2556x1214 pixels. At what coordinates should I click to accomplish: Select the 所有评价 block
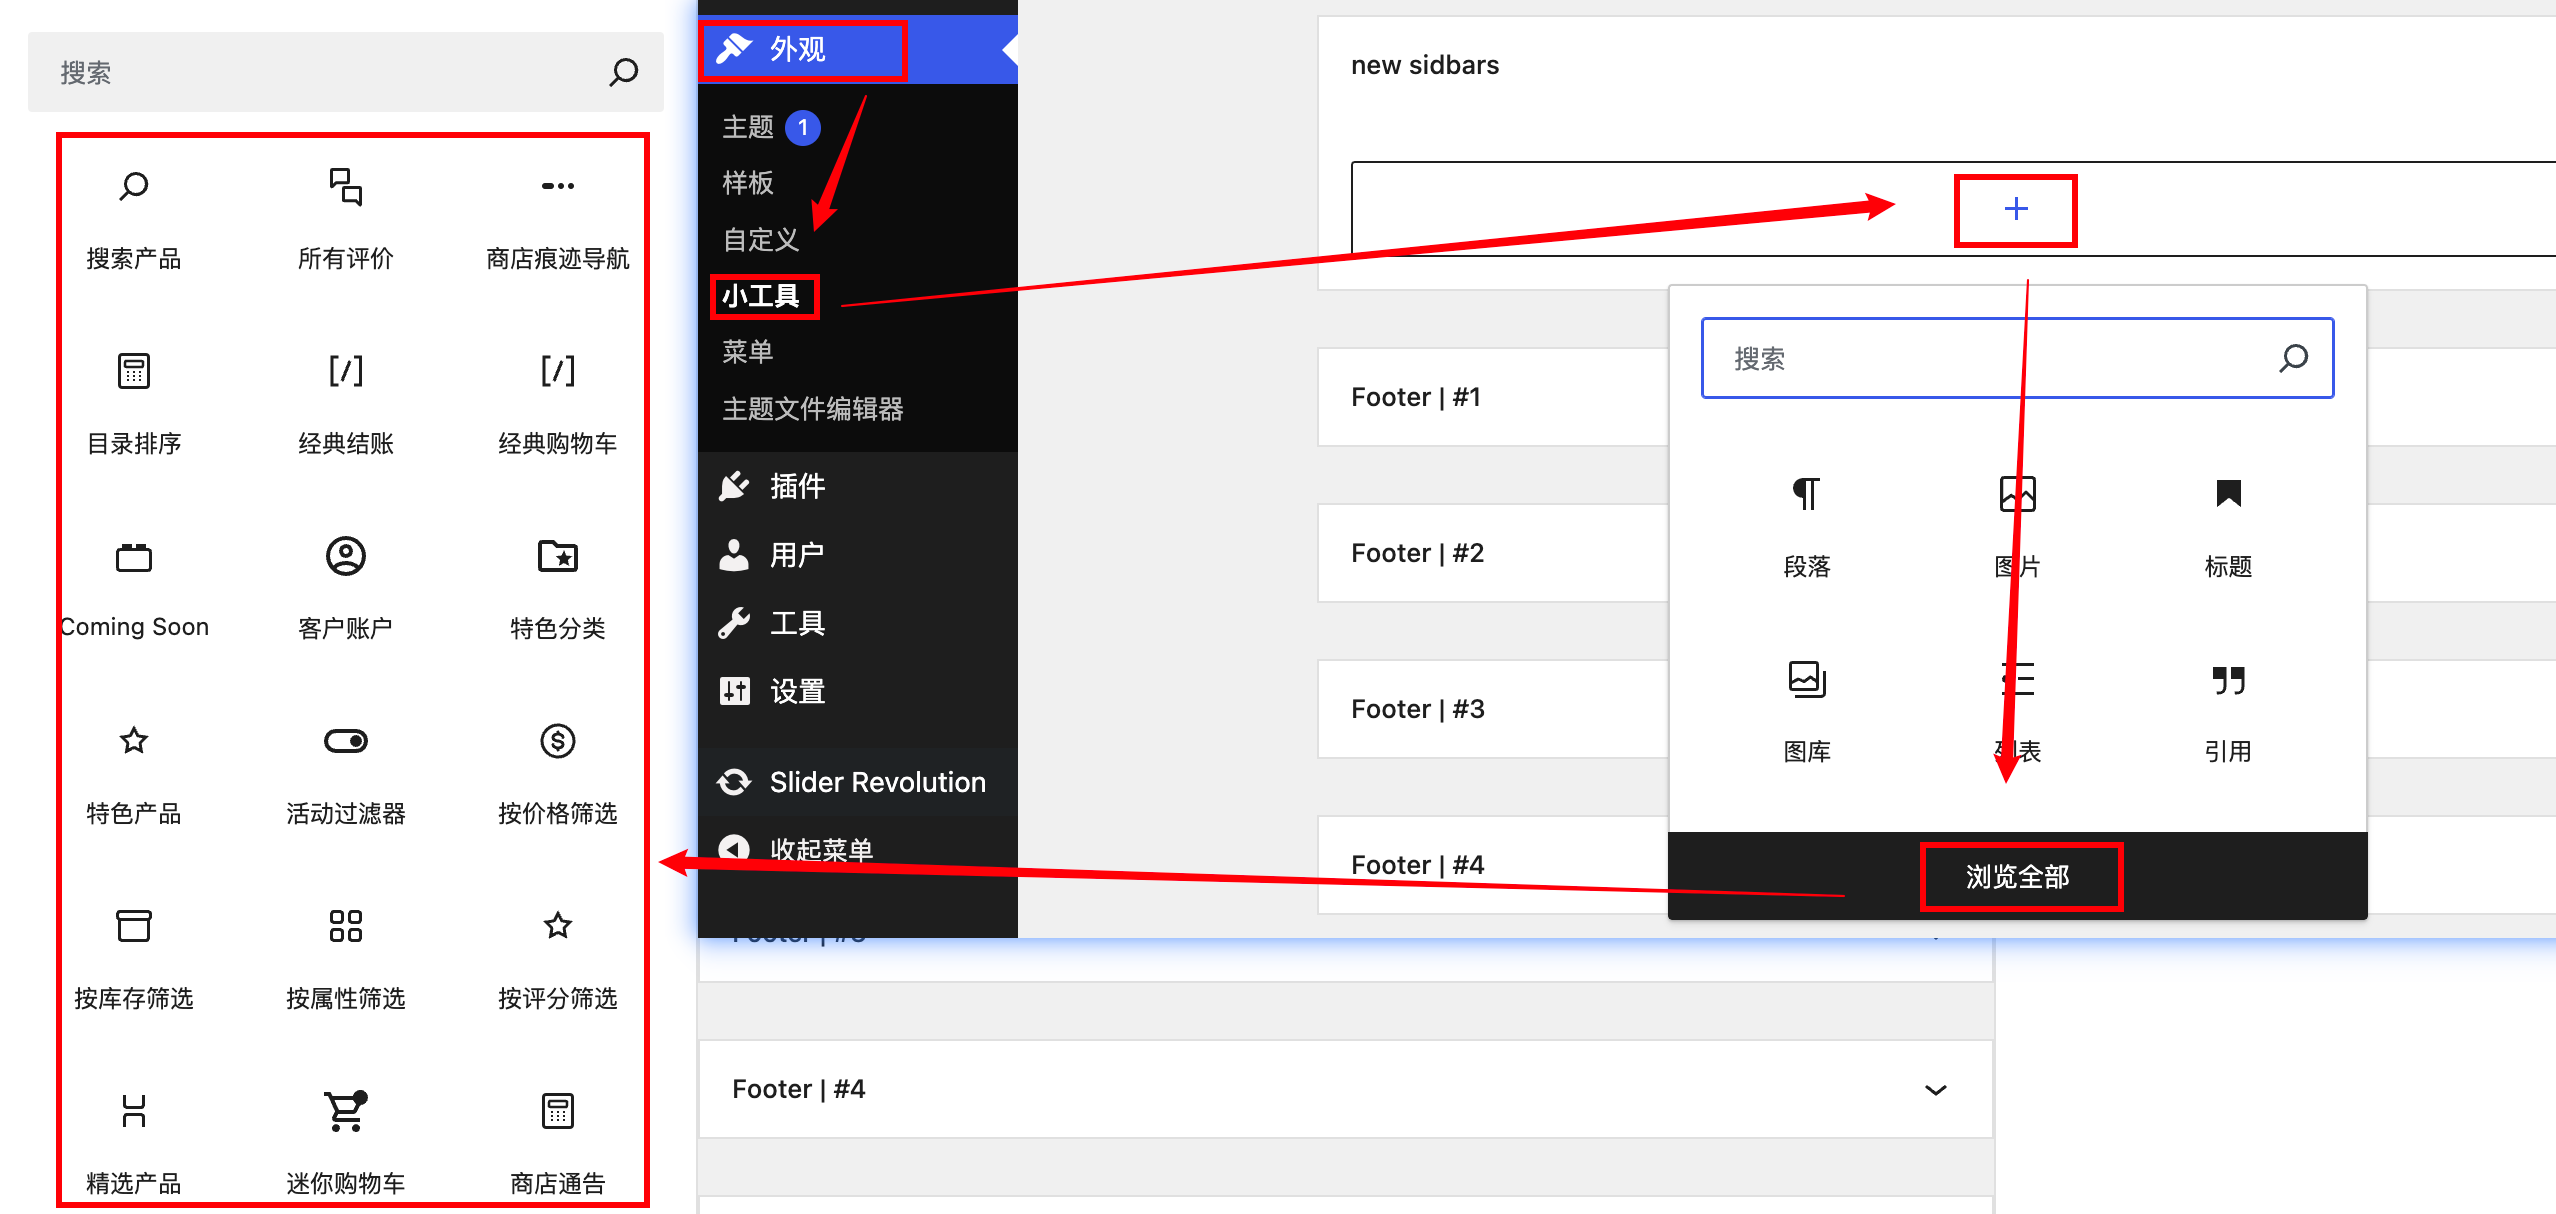[x=346, y=220]
